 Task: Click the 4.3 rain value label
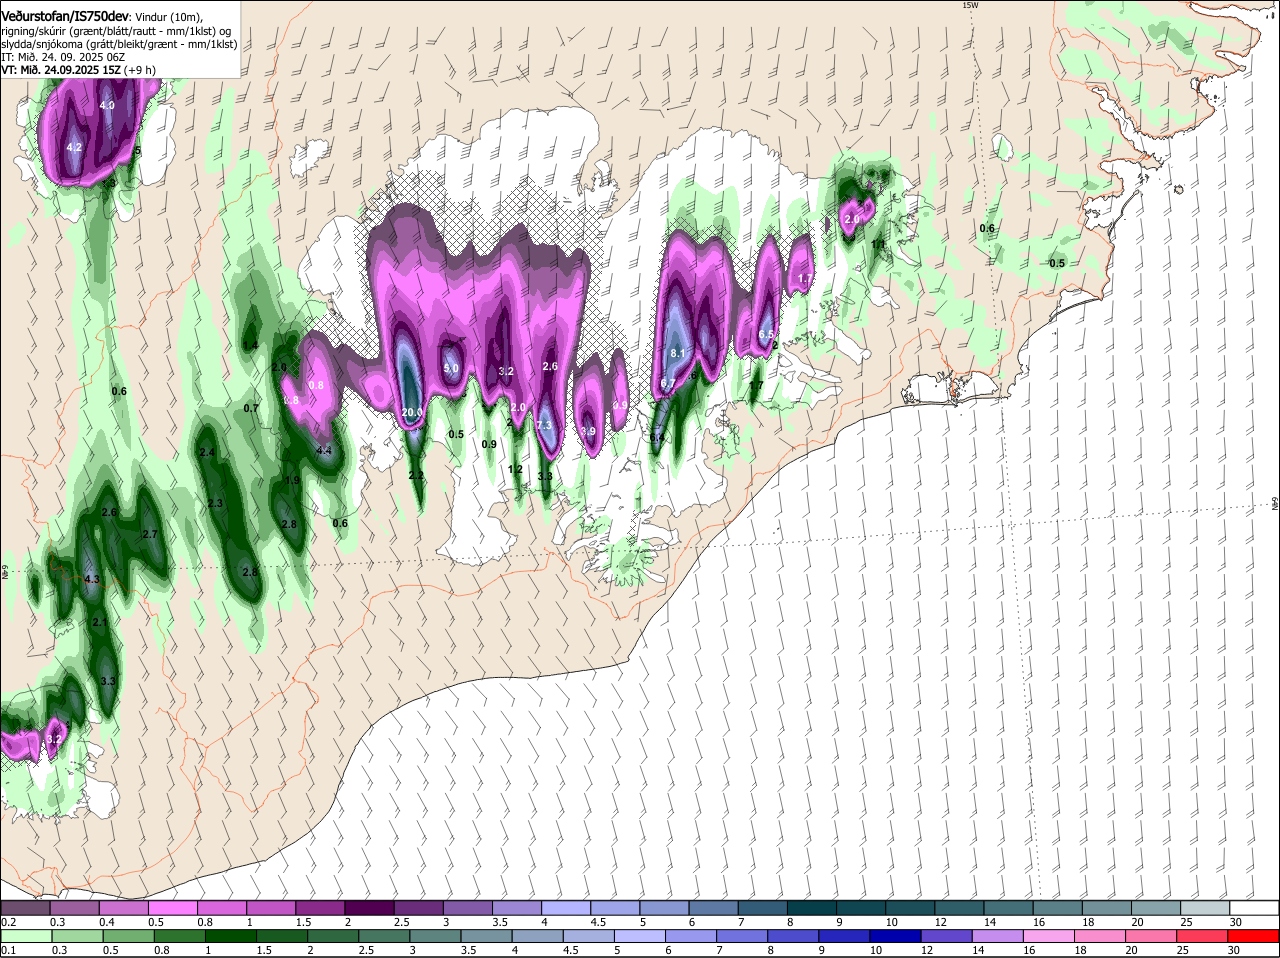[x=92, y=580]
